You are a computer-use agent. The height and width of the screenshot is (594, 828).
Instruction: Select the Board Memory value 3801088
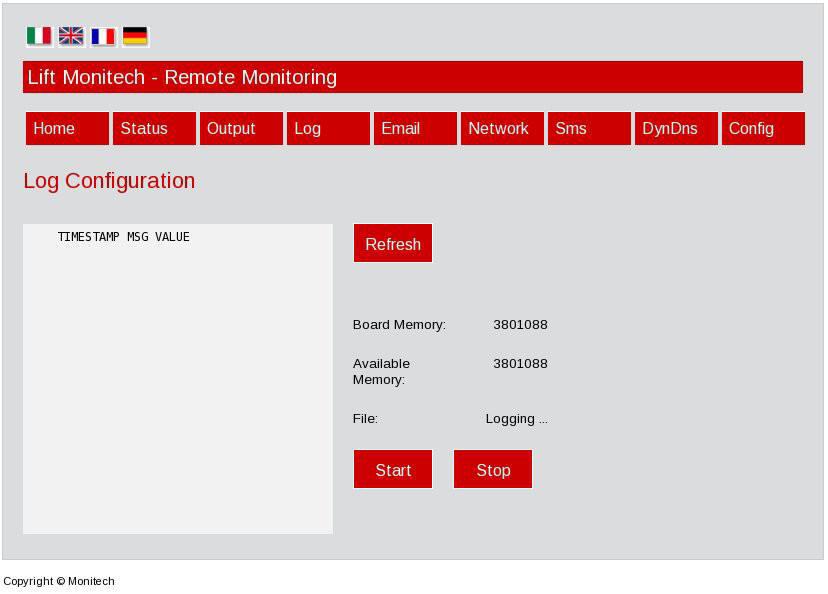pyautogui.click(x=520, y=325)
